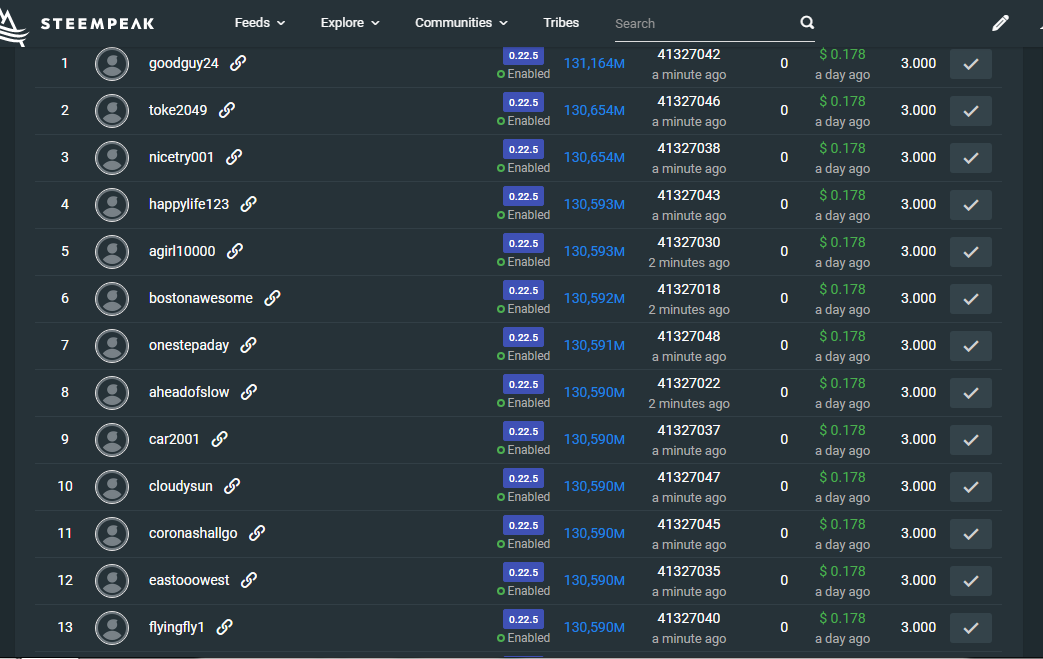The height and width of the screenshot is (659, 1043).
Task: Click the search magnifier icon
Action: [x=807, y=23]
